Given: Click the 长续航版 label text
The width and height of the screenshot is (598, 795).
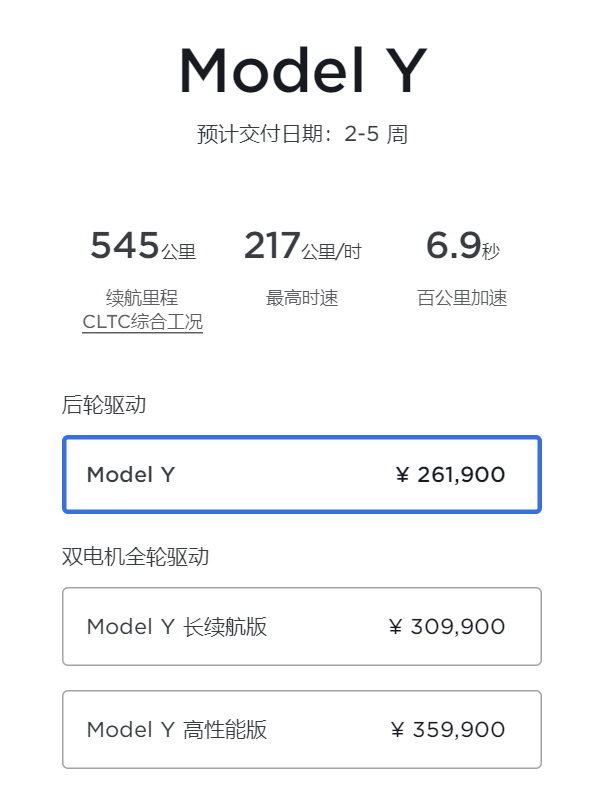Looking at the screenshot, I should click(x=225, y=627).
